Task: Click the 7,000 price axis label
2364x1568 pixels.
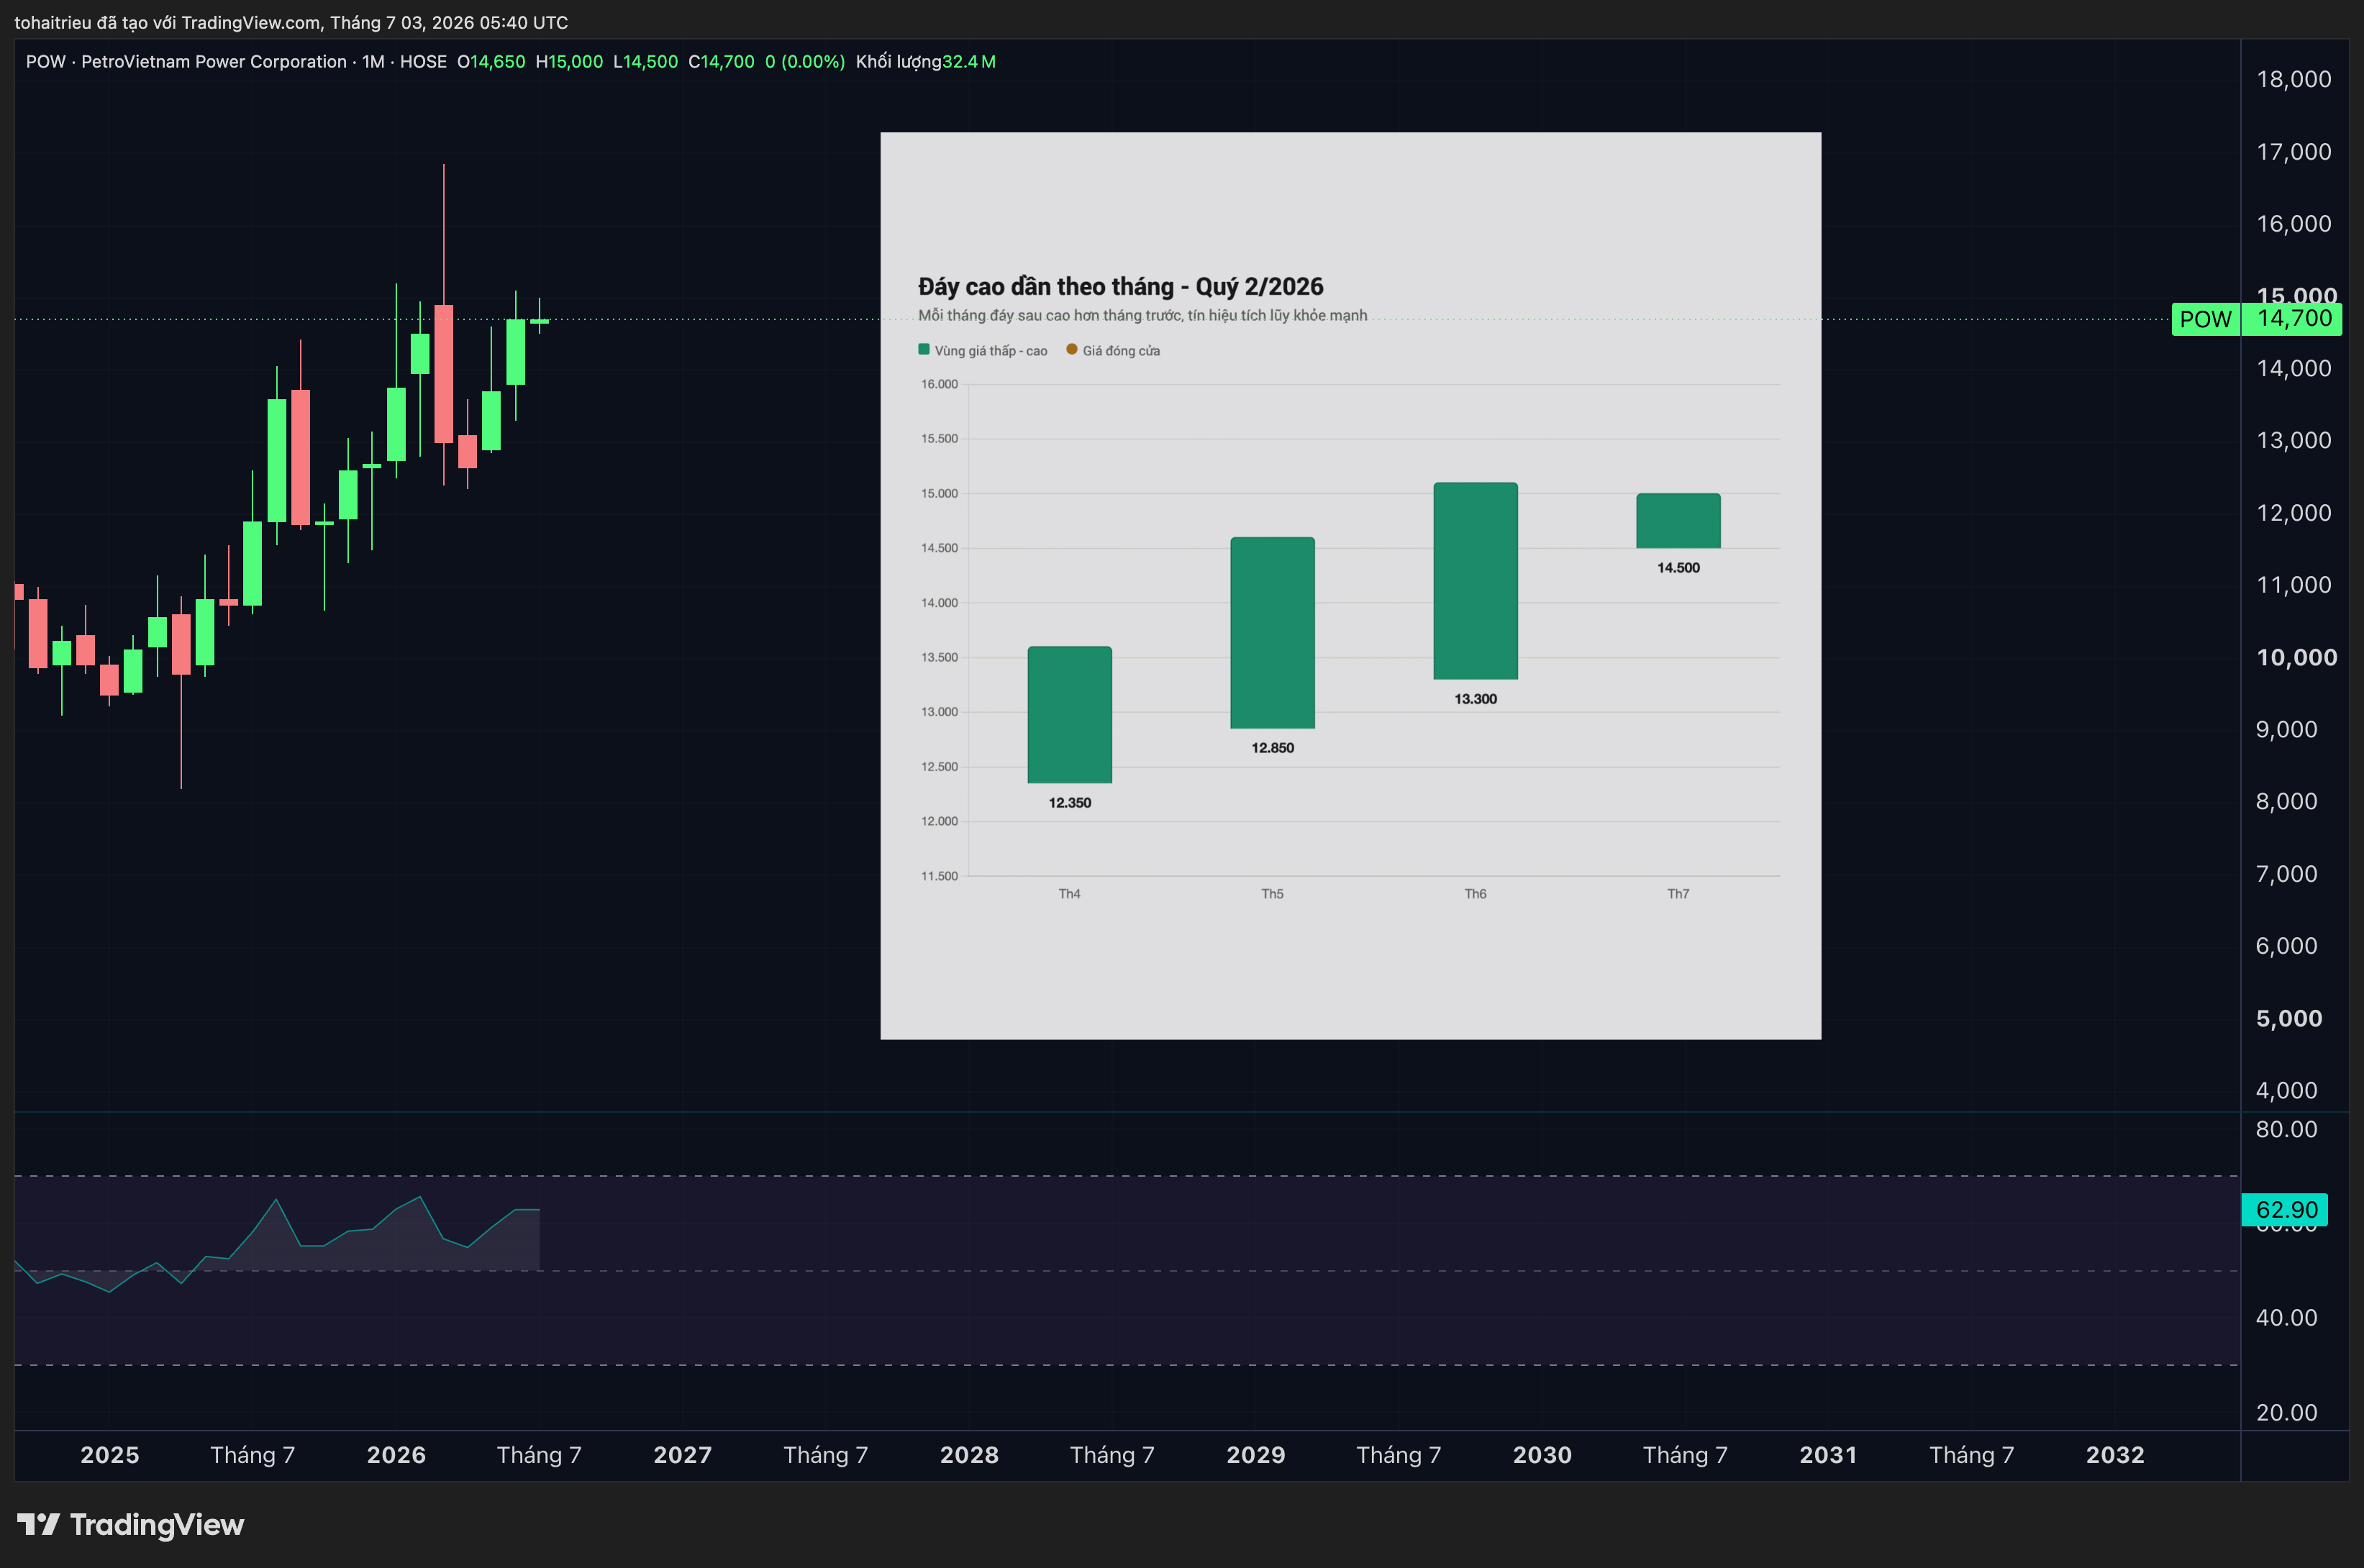Action: click(2286, 874)
